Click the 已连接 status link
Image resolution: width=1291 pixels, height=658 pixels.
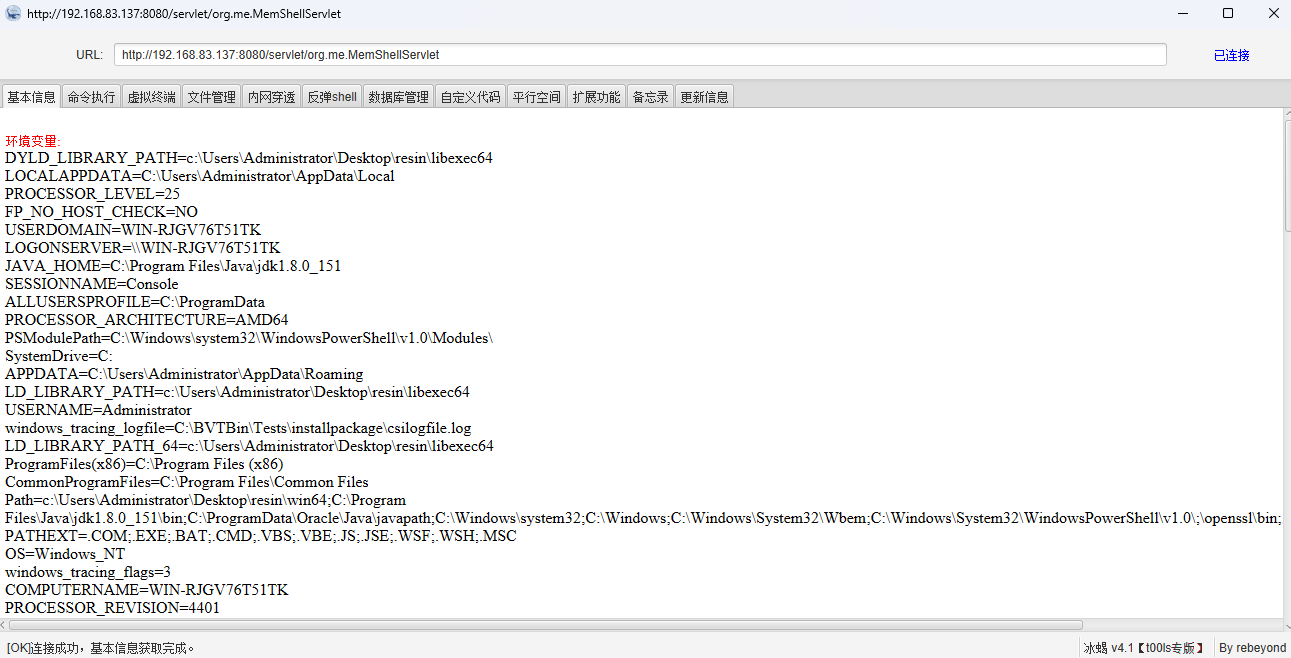point(1231,55)
